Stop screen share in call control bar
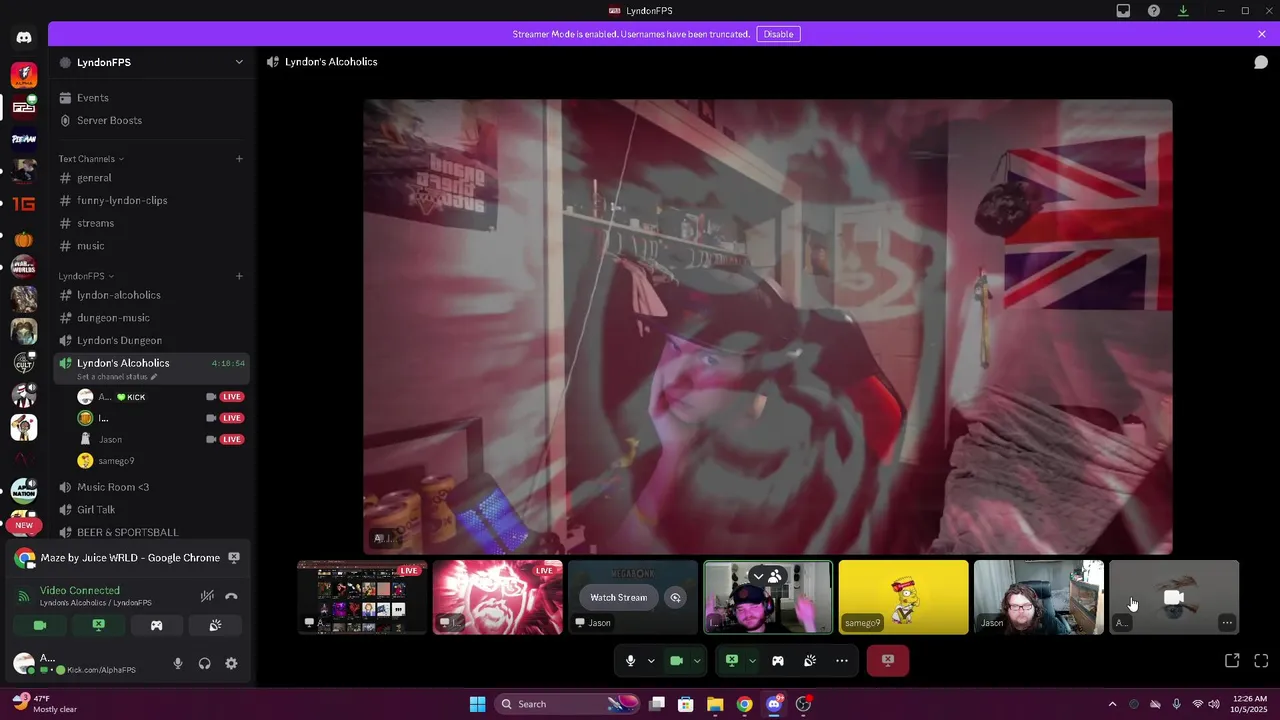The image size is (1280, 720). (732, 660)
